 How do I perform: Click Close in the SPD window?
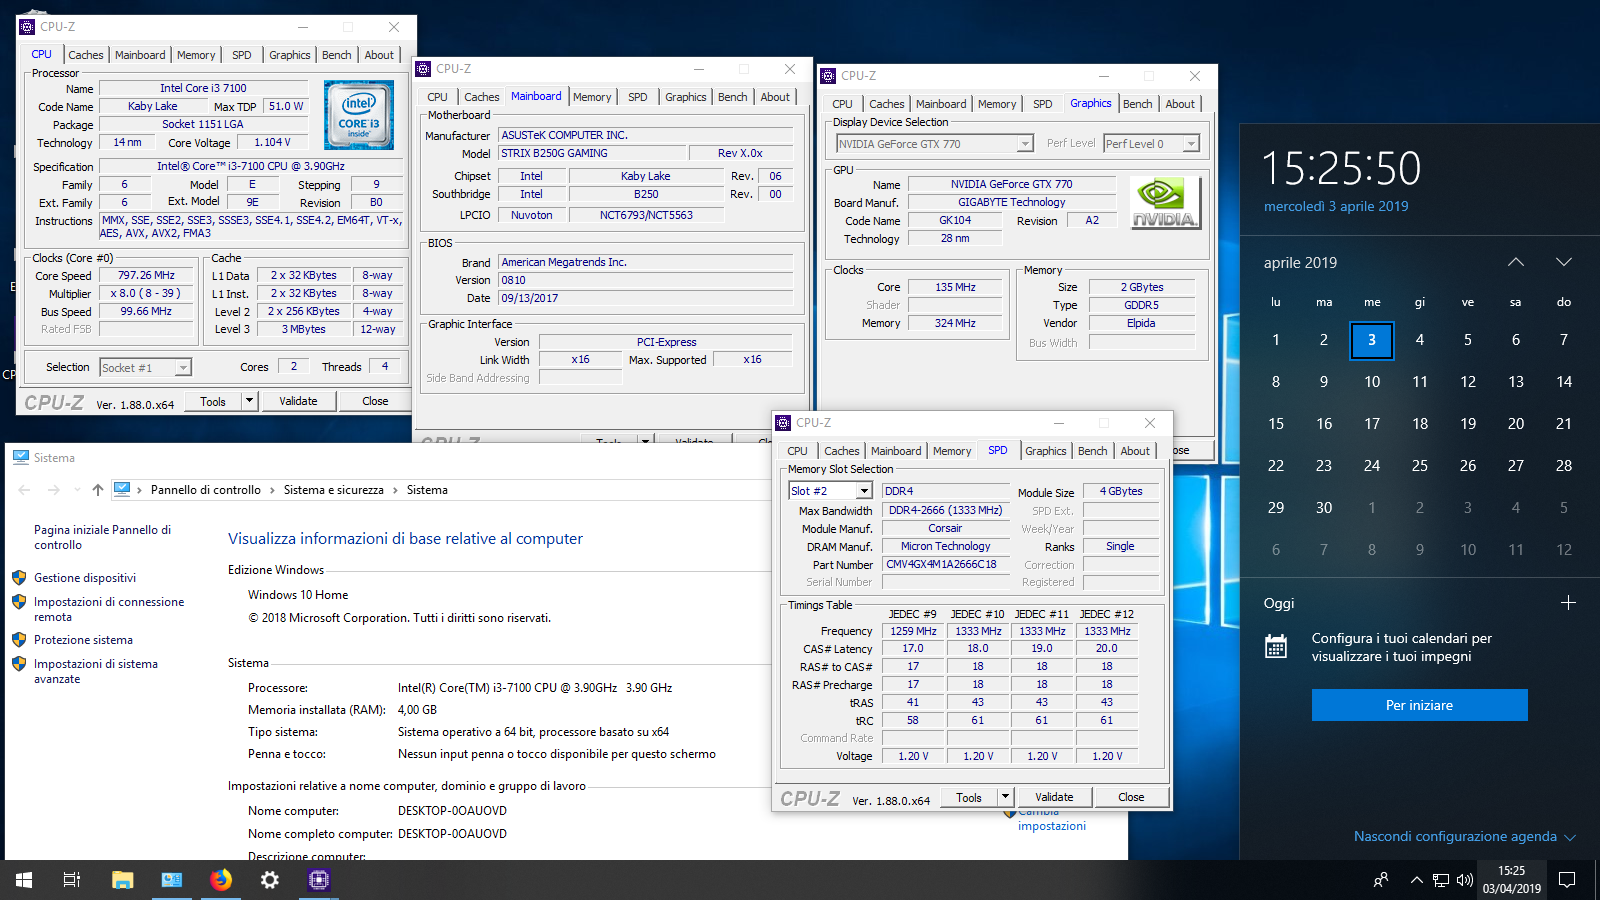click(1131, 797)
